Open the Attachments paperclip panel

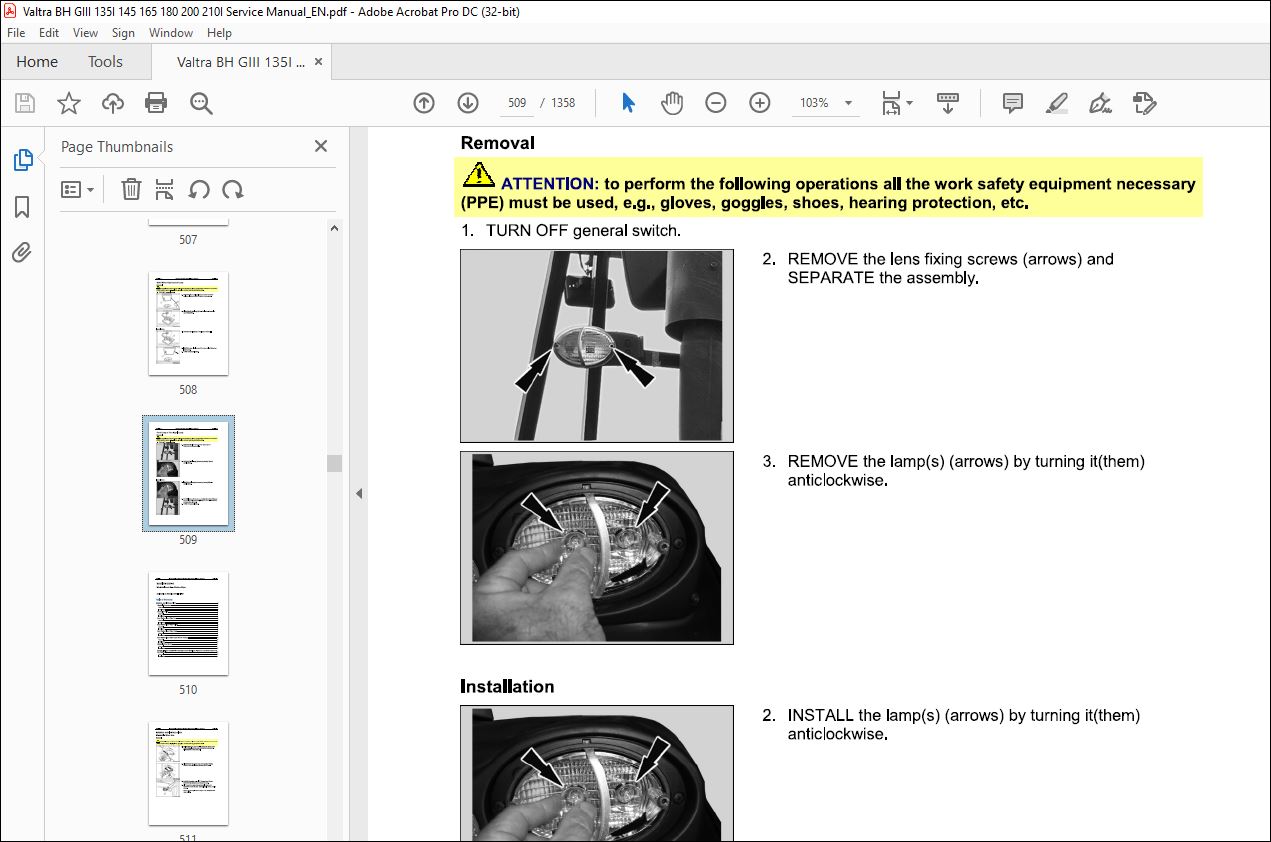click(x=22, y=252)
